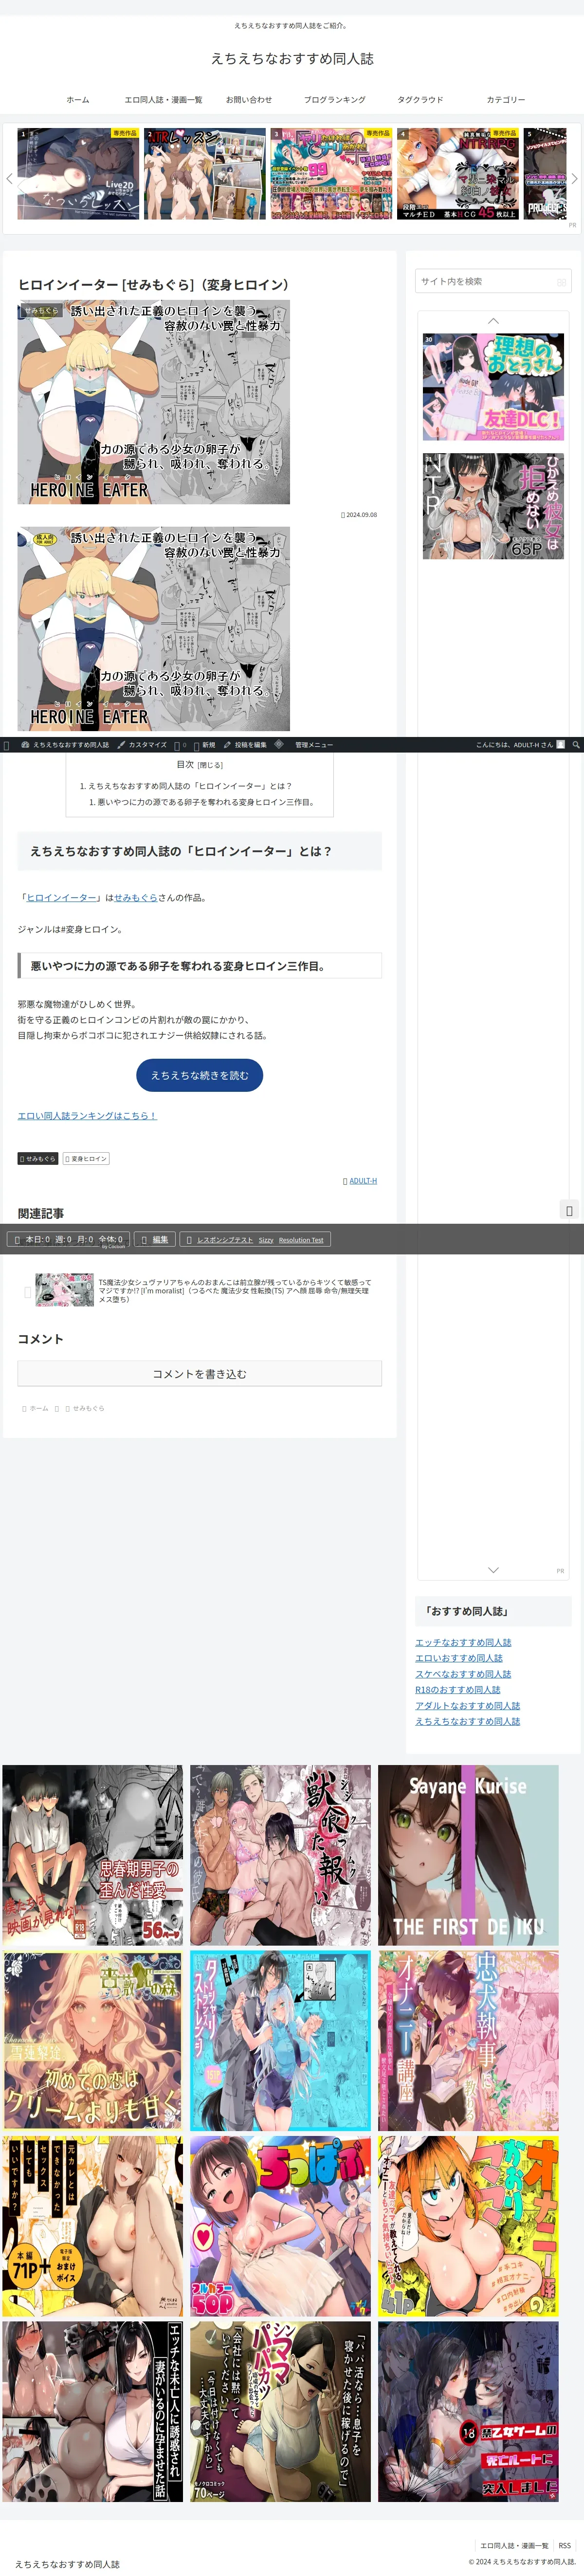Click 投稿を編集 in the admin bar
The width and height of the screenshot is (584, 2576).
[x=245, y=745]
